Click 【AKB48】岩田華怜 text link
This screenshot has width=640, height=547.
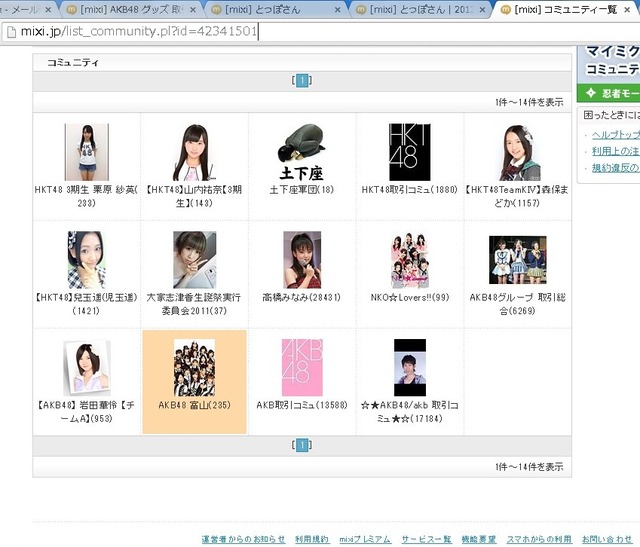point(86,411)
